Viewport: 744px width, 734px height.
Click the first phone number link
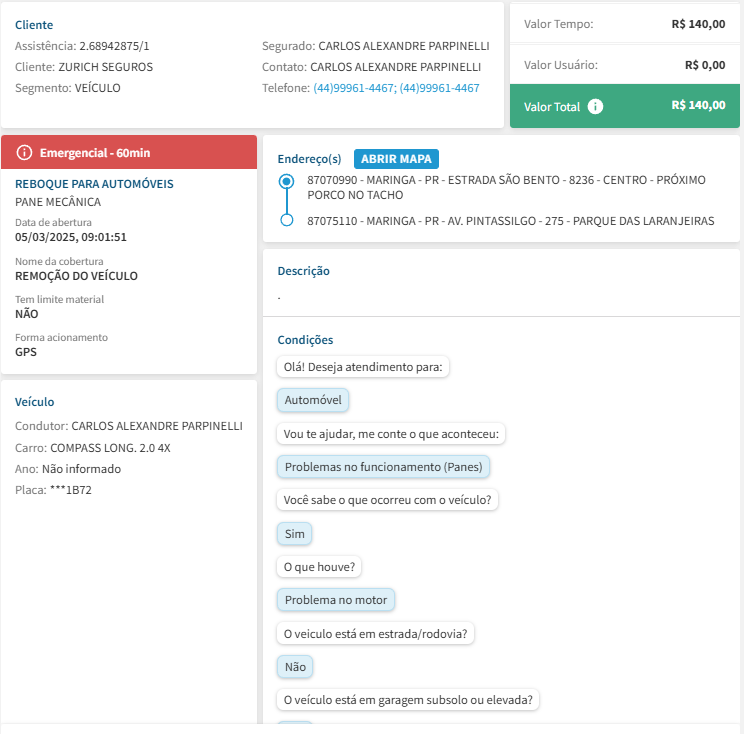point(354,88)
